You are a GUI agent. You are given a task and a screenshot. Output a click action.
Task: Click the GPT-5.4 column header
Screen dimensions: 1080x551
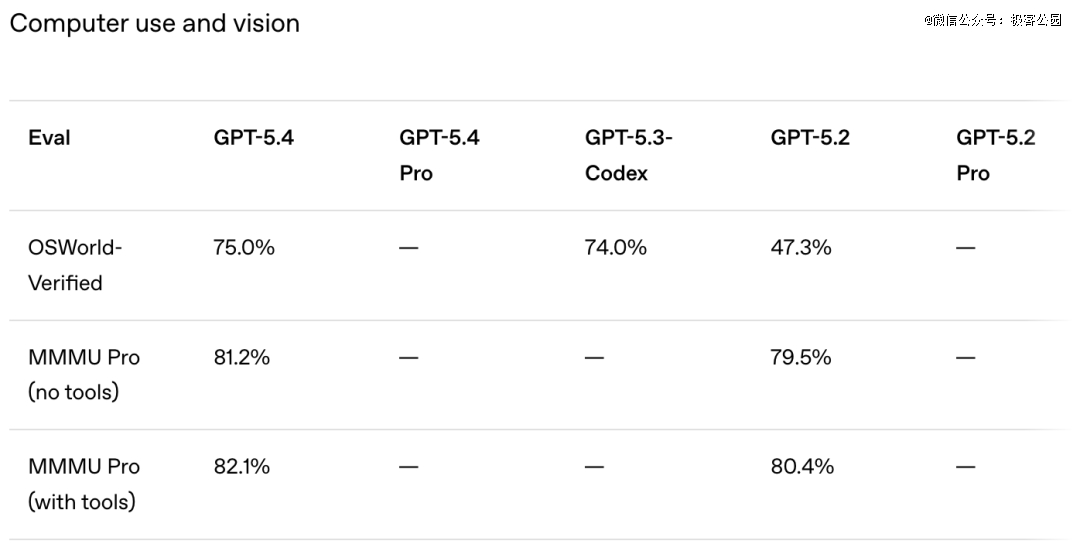click(x=253, y=138)
